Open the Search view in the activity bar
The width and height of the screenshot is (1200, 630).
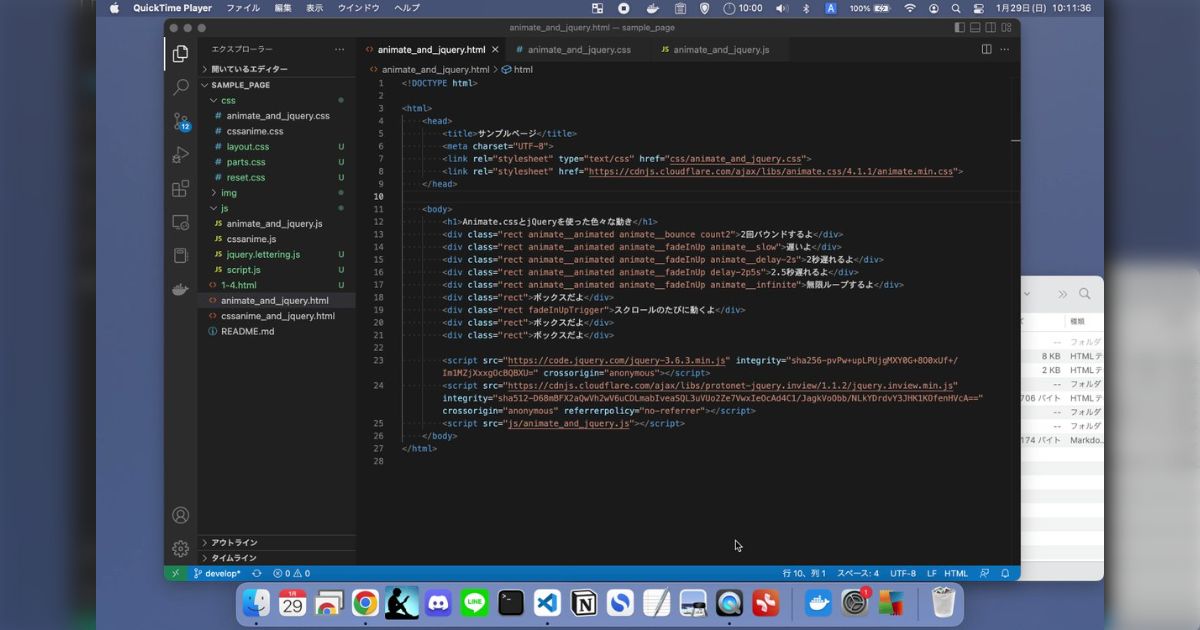[x=180, y=87]
